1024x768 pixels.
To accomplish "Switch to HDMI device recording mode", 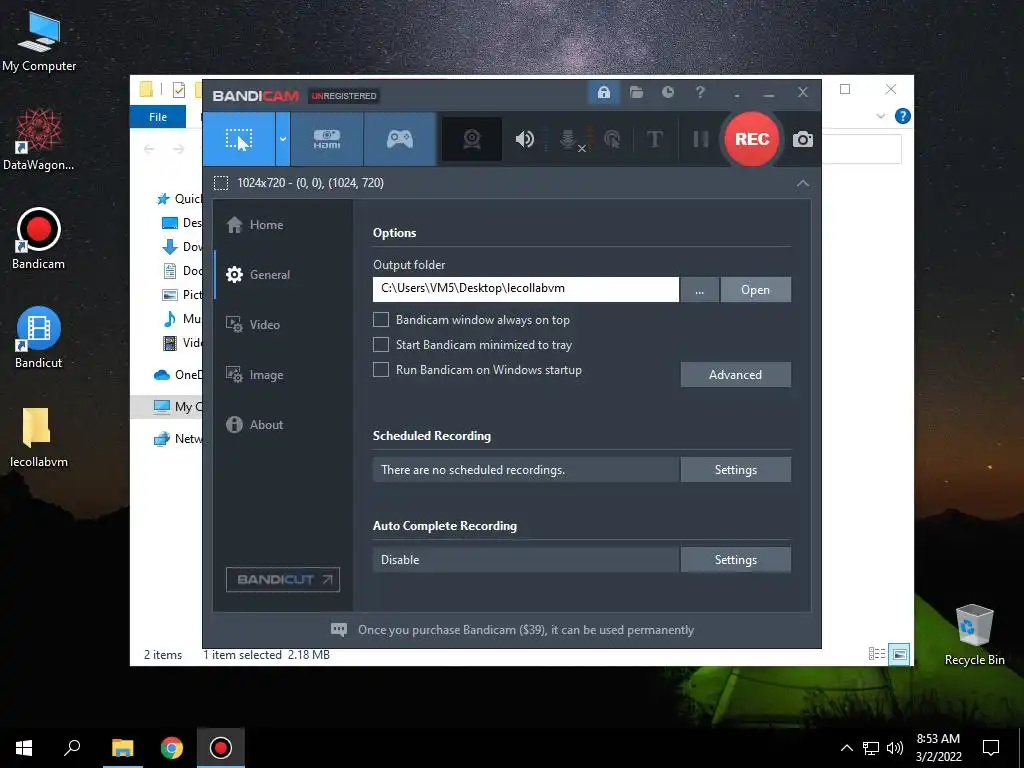I will (327, 139).
